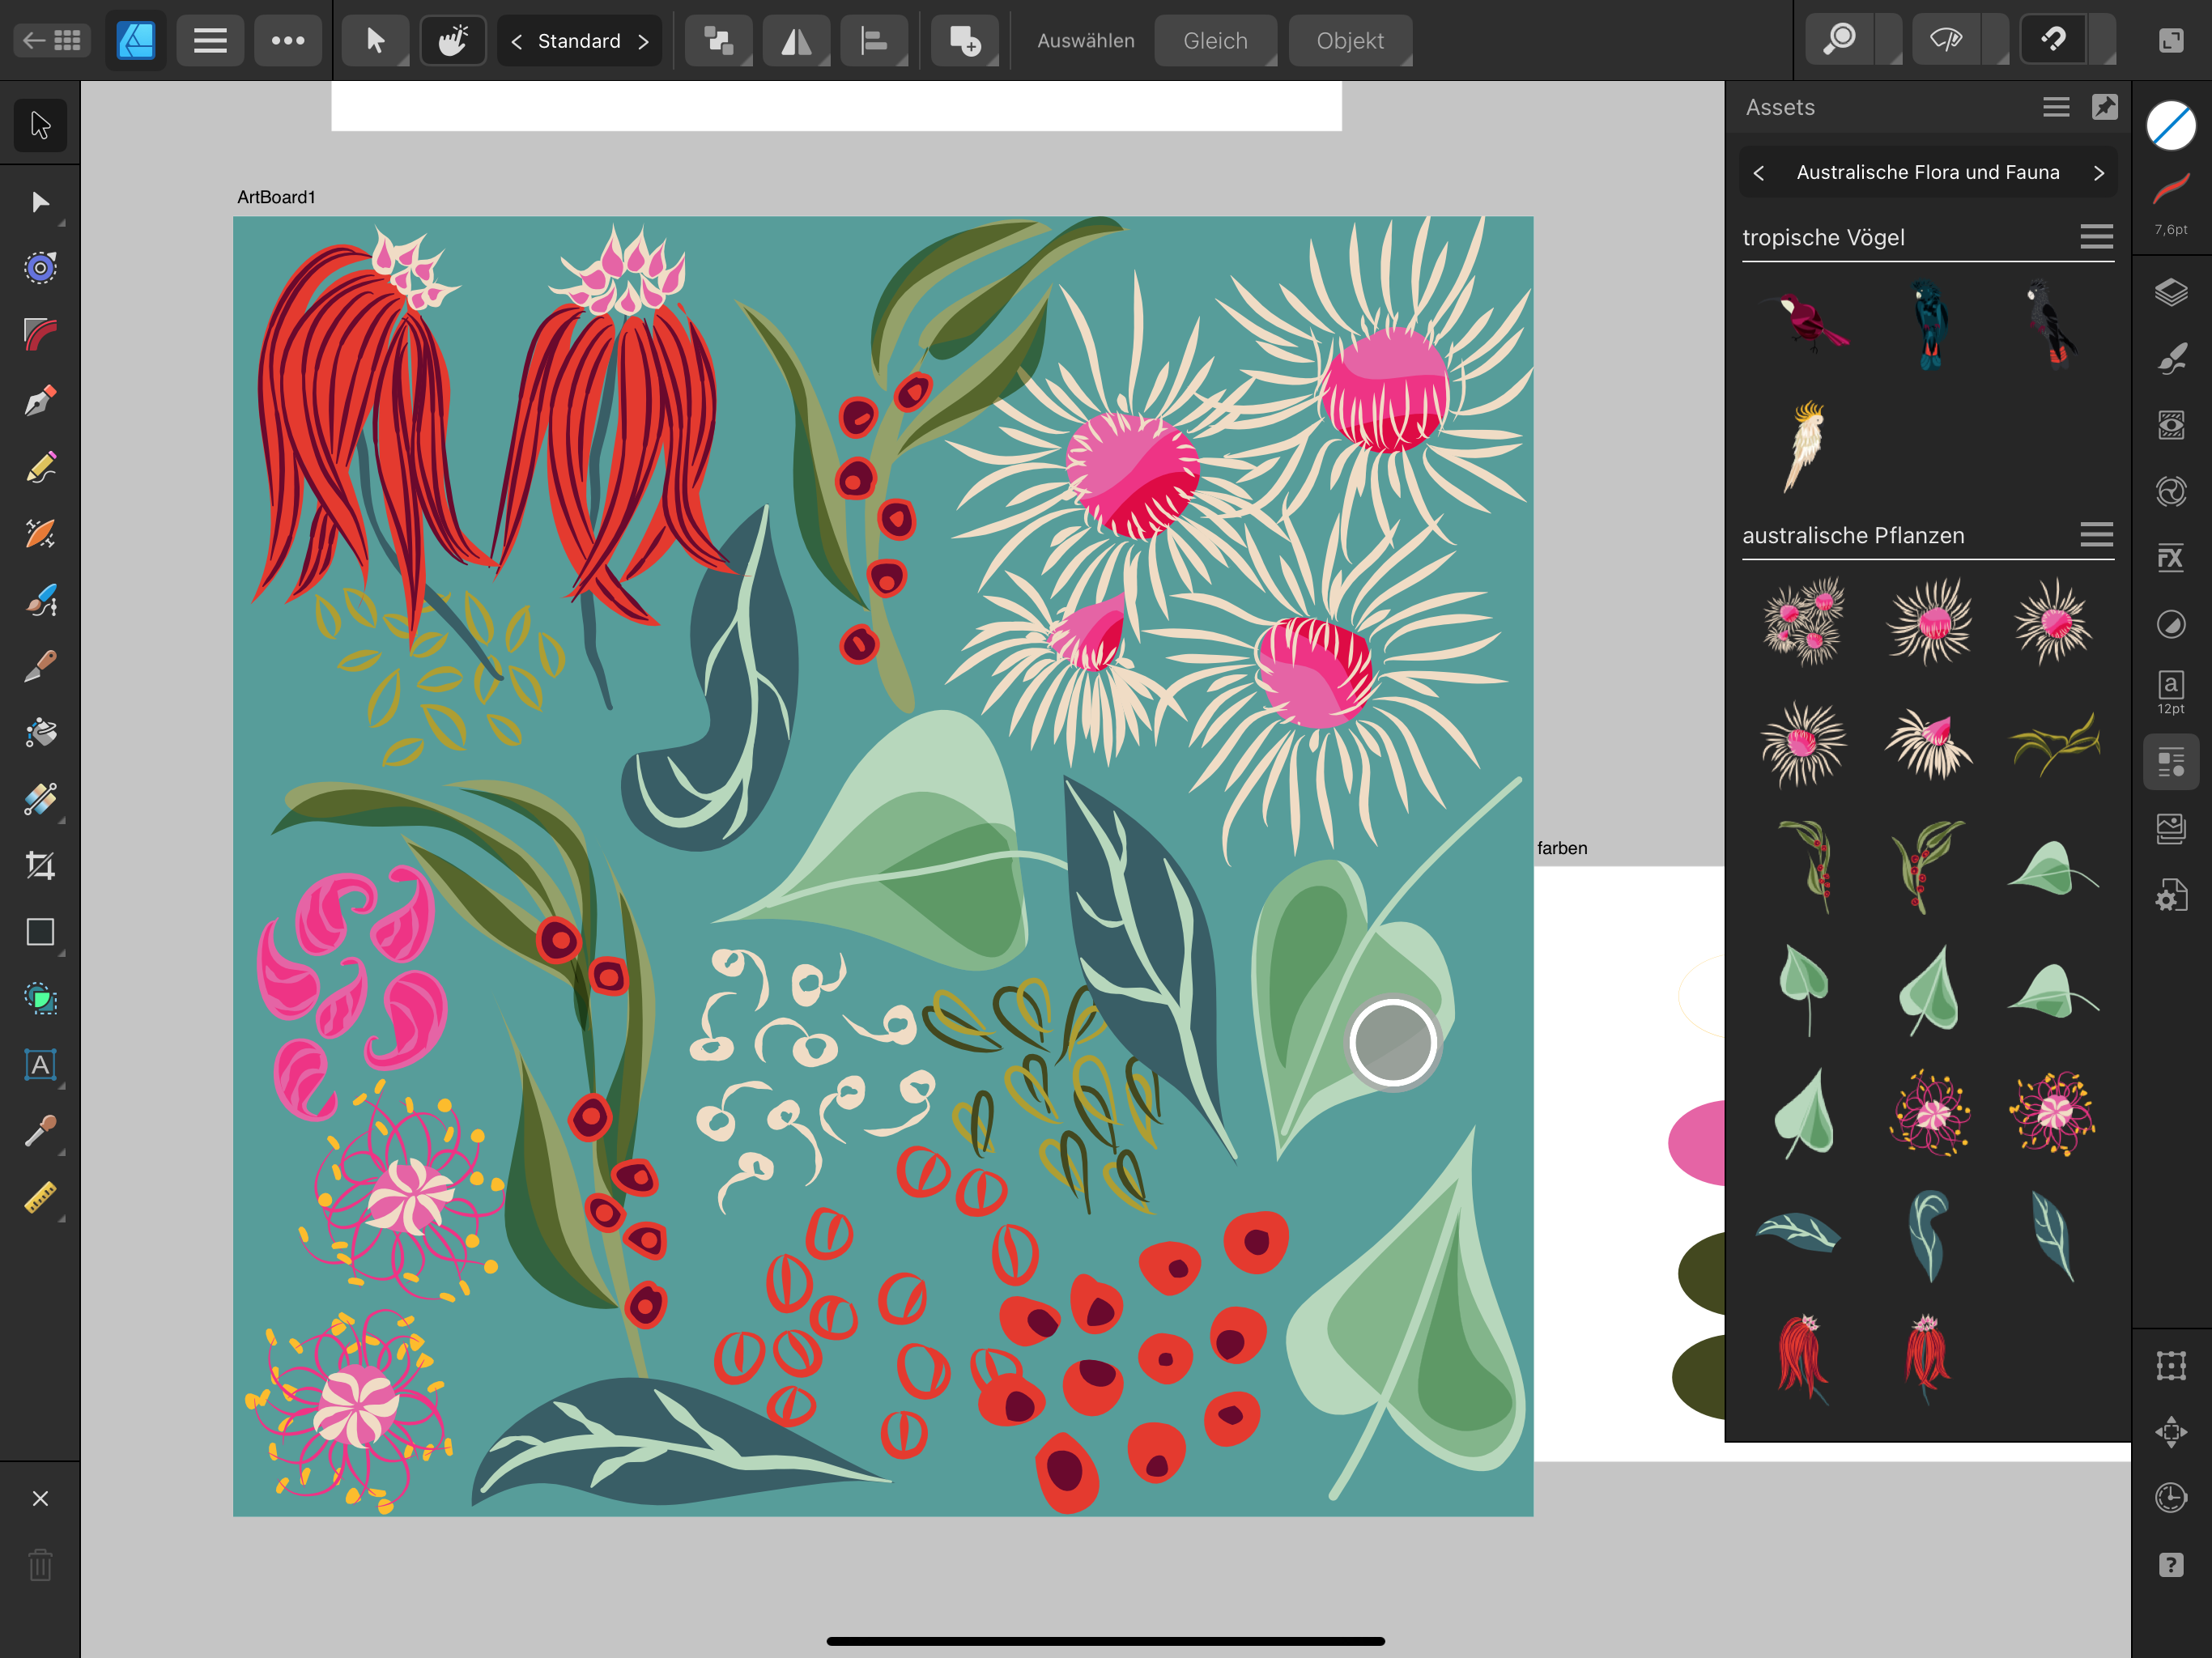Toggle snapping magnet option
The image size is (2212, 1658).
point(2053,40)
